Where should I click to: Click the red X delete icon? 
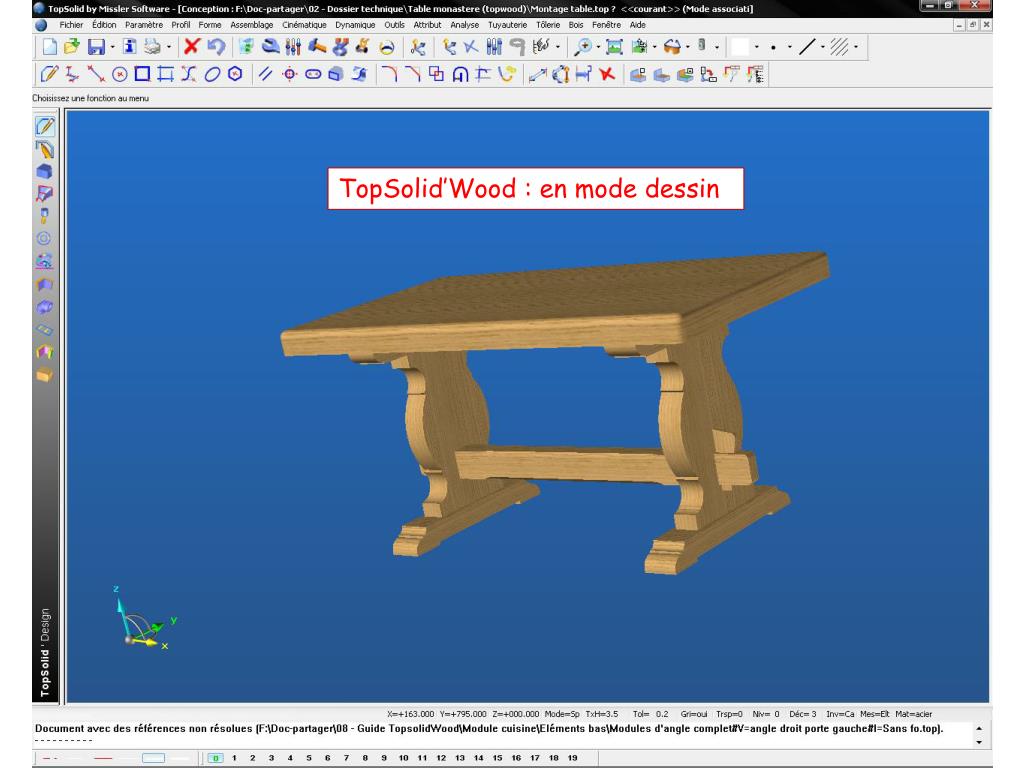click(191, 47)
